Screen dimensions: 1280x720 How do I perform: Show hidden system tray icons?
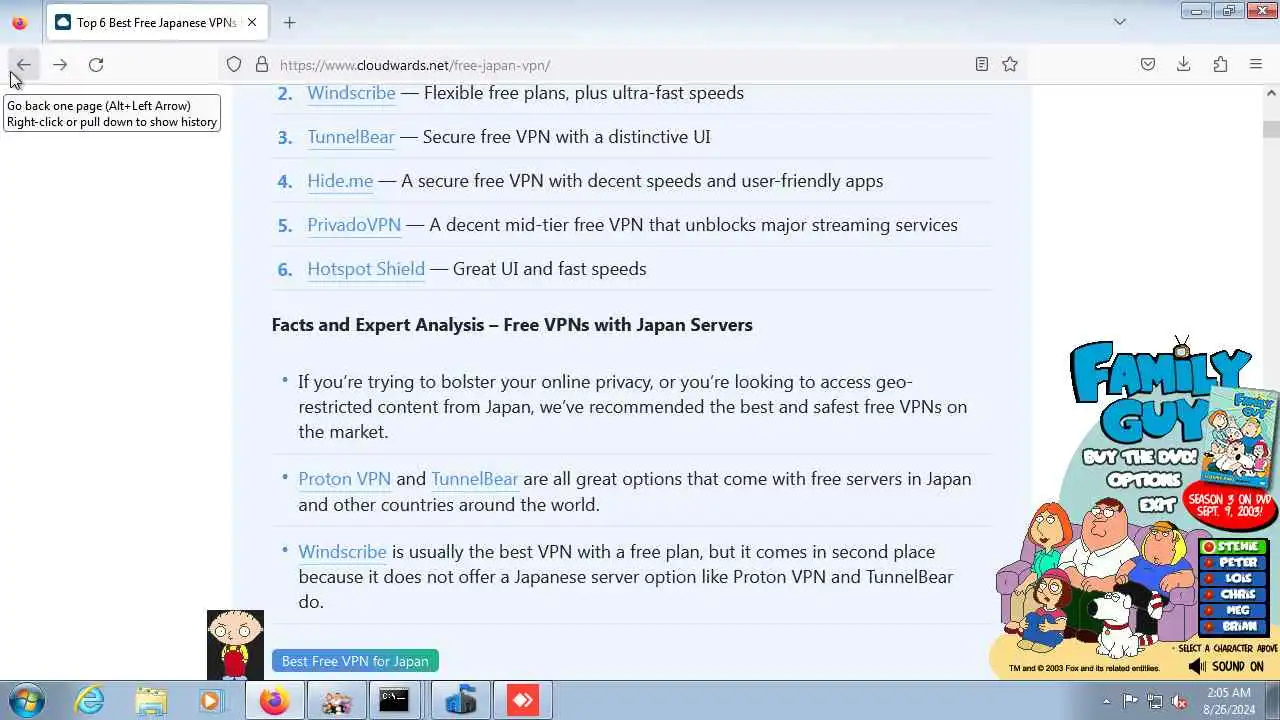[x=1106, y=701]
